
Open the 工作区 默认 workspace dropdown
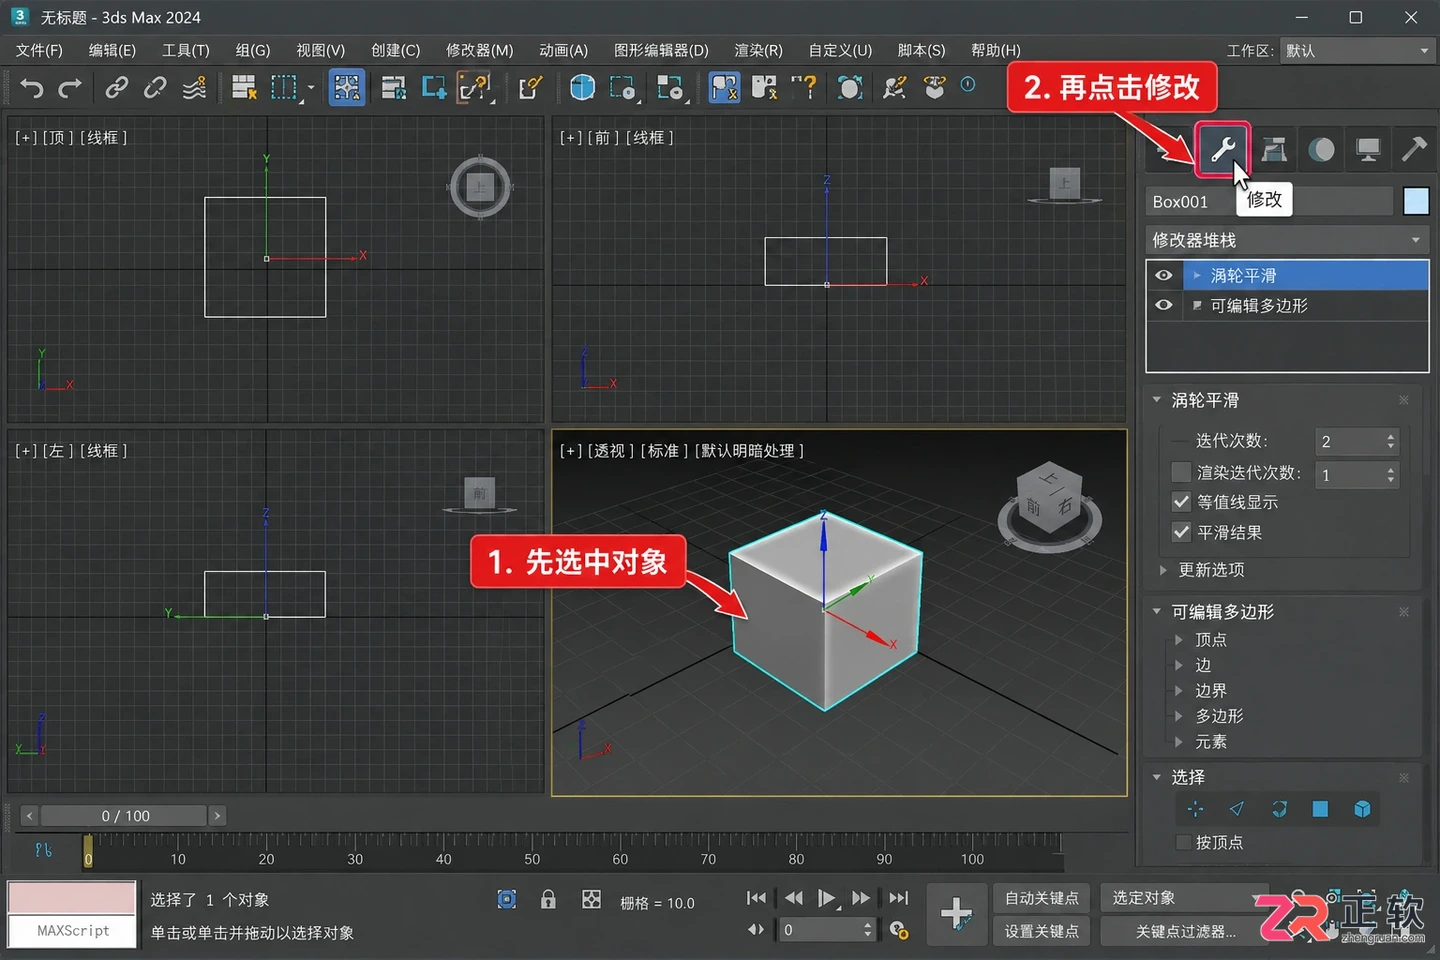click(x=1356, y=50)
